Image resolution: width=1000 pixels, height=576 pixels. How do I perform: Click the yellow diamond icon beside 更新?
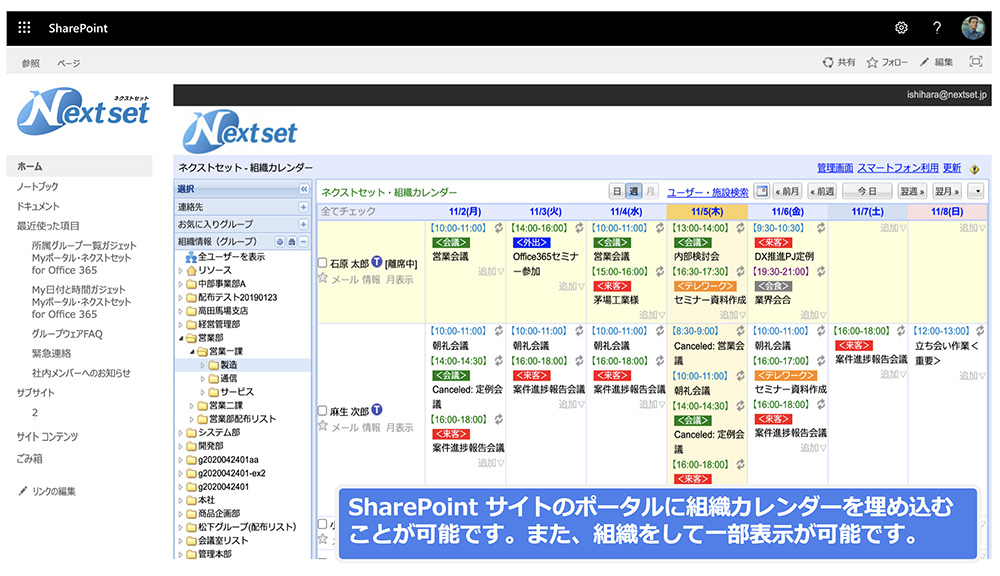[x=974, y=169]
